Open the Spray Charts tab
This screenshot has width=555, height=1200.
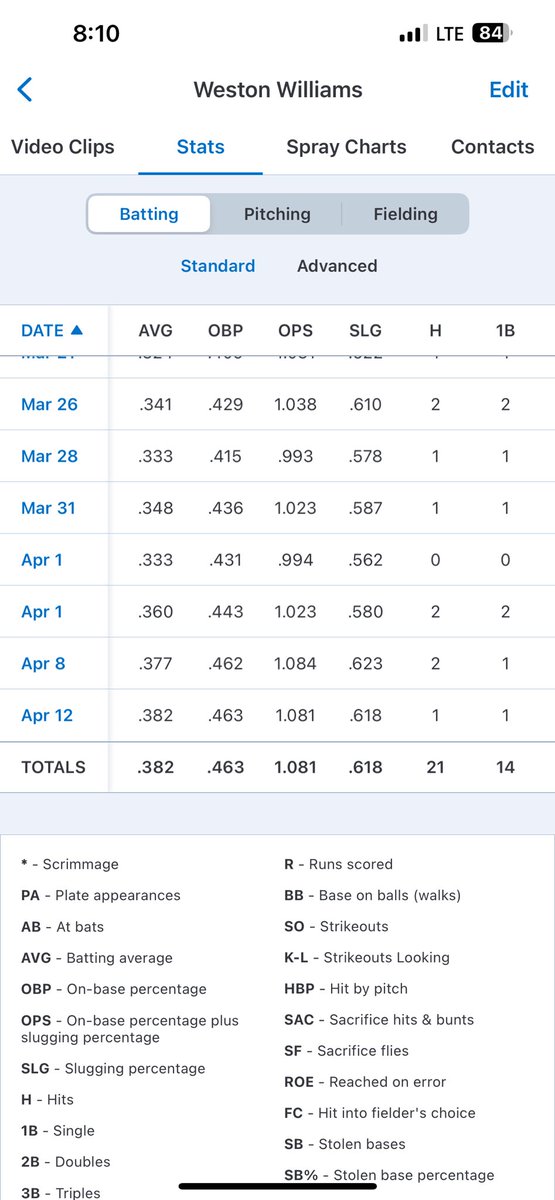coord(346,146)
